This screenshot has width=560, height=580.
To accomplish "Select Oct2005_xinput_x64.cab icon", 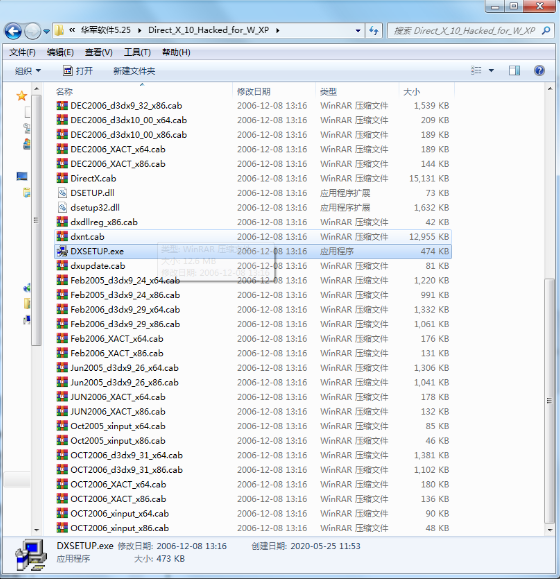I will pyautogui.click(x=62, y=426).
